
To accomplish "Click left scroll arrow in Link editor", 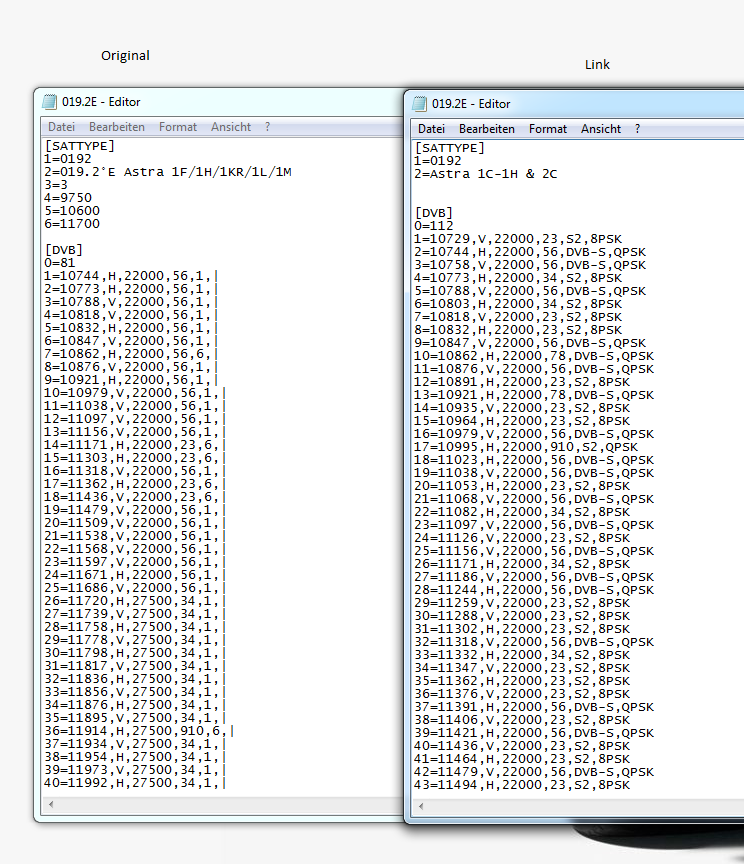I will (x=421, y=807).
